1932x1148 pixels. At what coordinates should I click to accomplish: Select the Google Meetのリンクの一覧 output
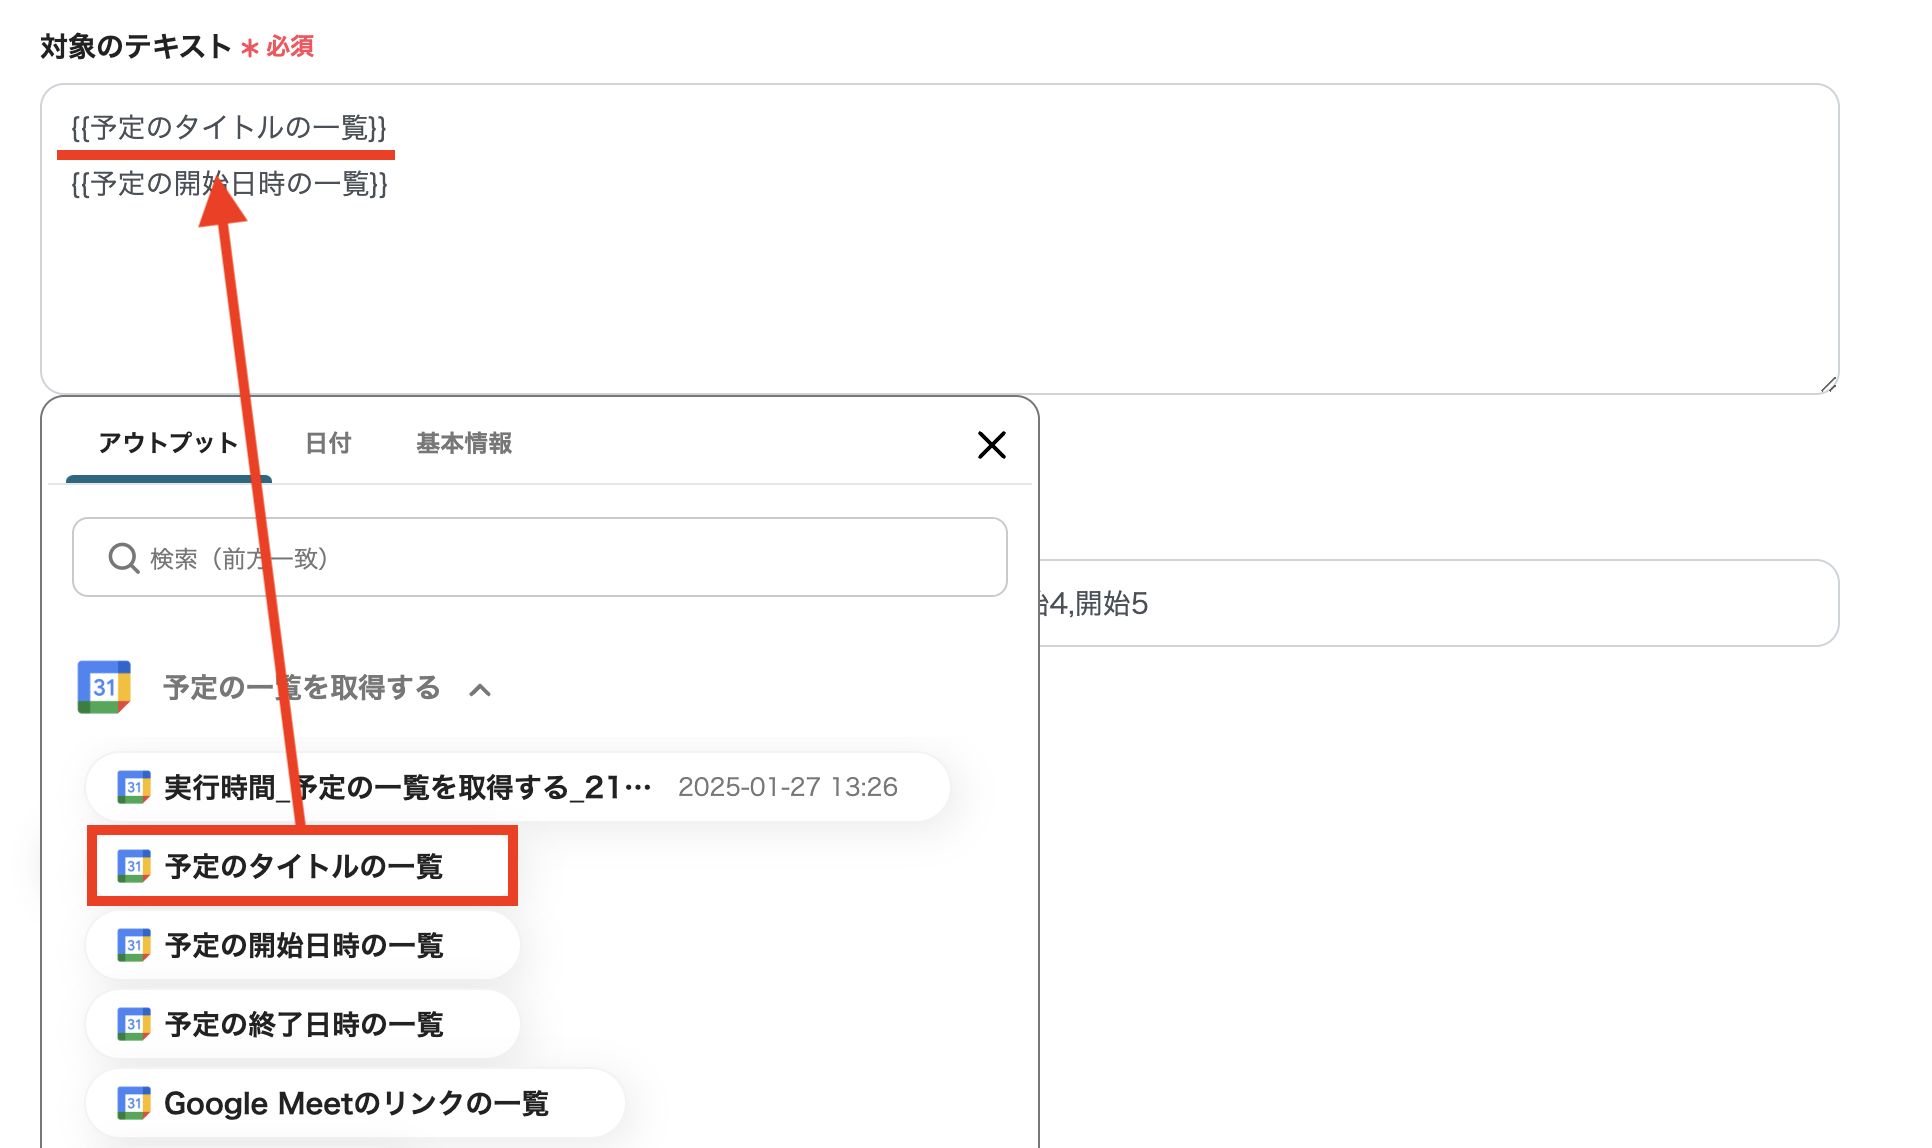(x=356, y=1102)
